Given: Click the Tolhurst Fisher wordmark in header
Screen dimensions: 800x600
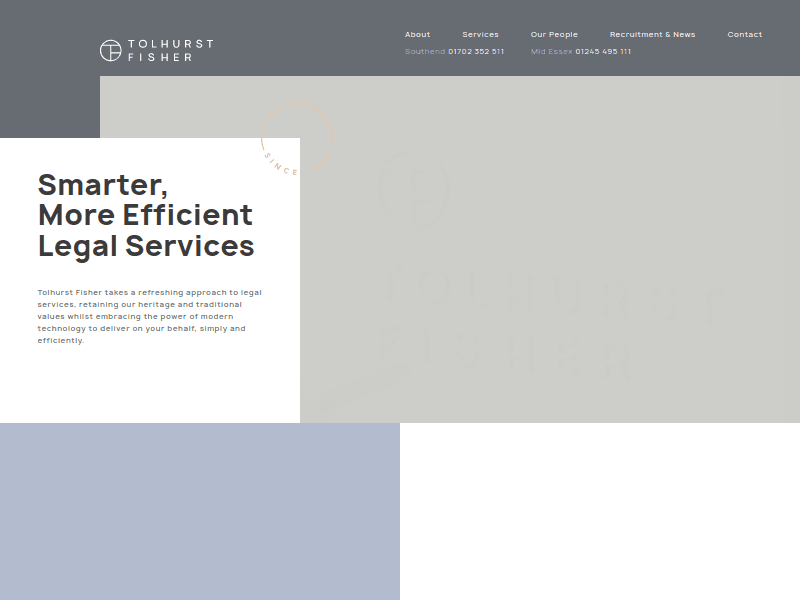Looking at the screenshot, I should click(170, 51).
